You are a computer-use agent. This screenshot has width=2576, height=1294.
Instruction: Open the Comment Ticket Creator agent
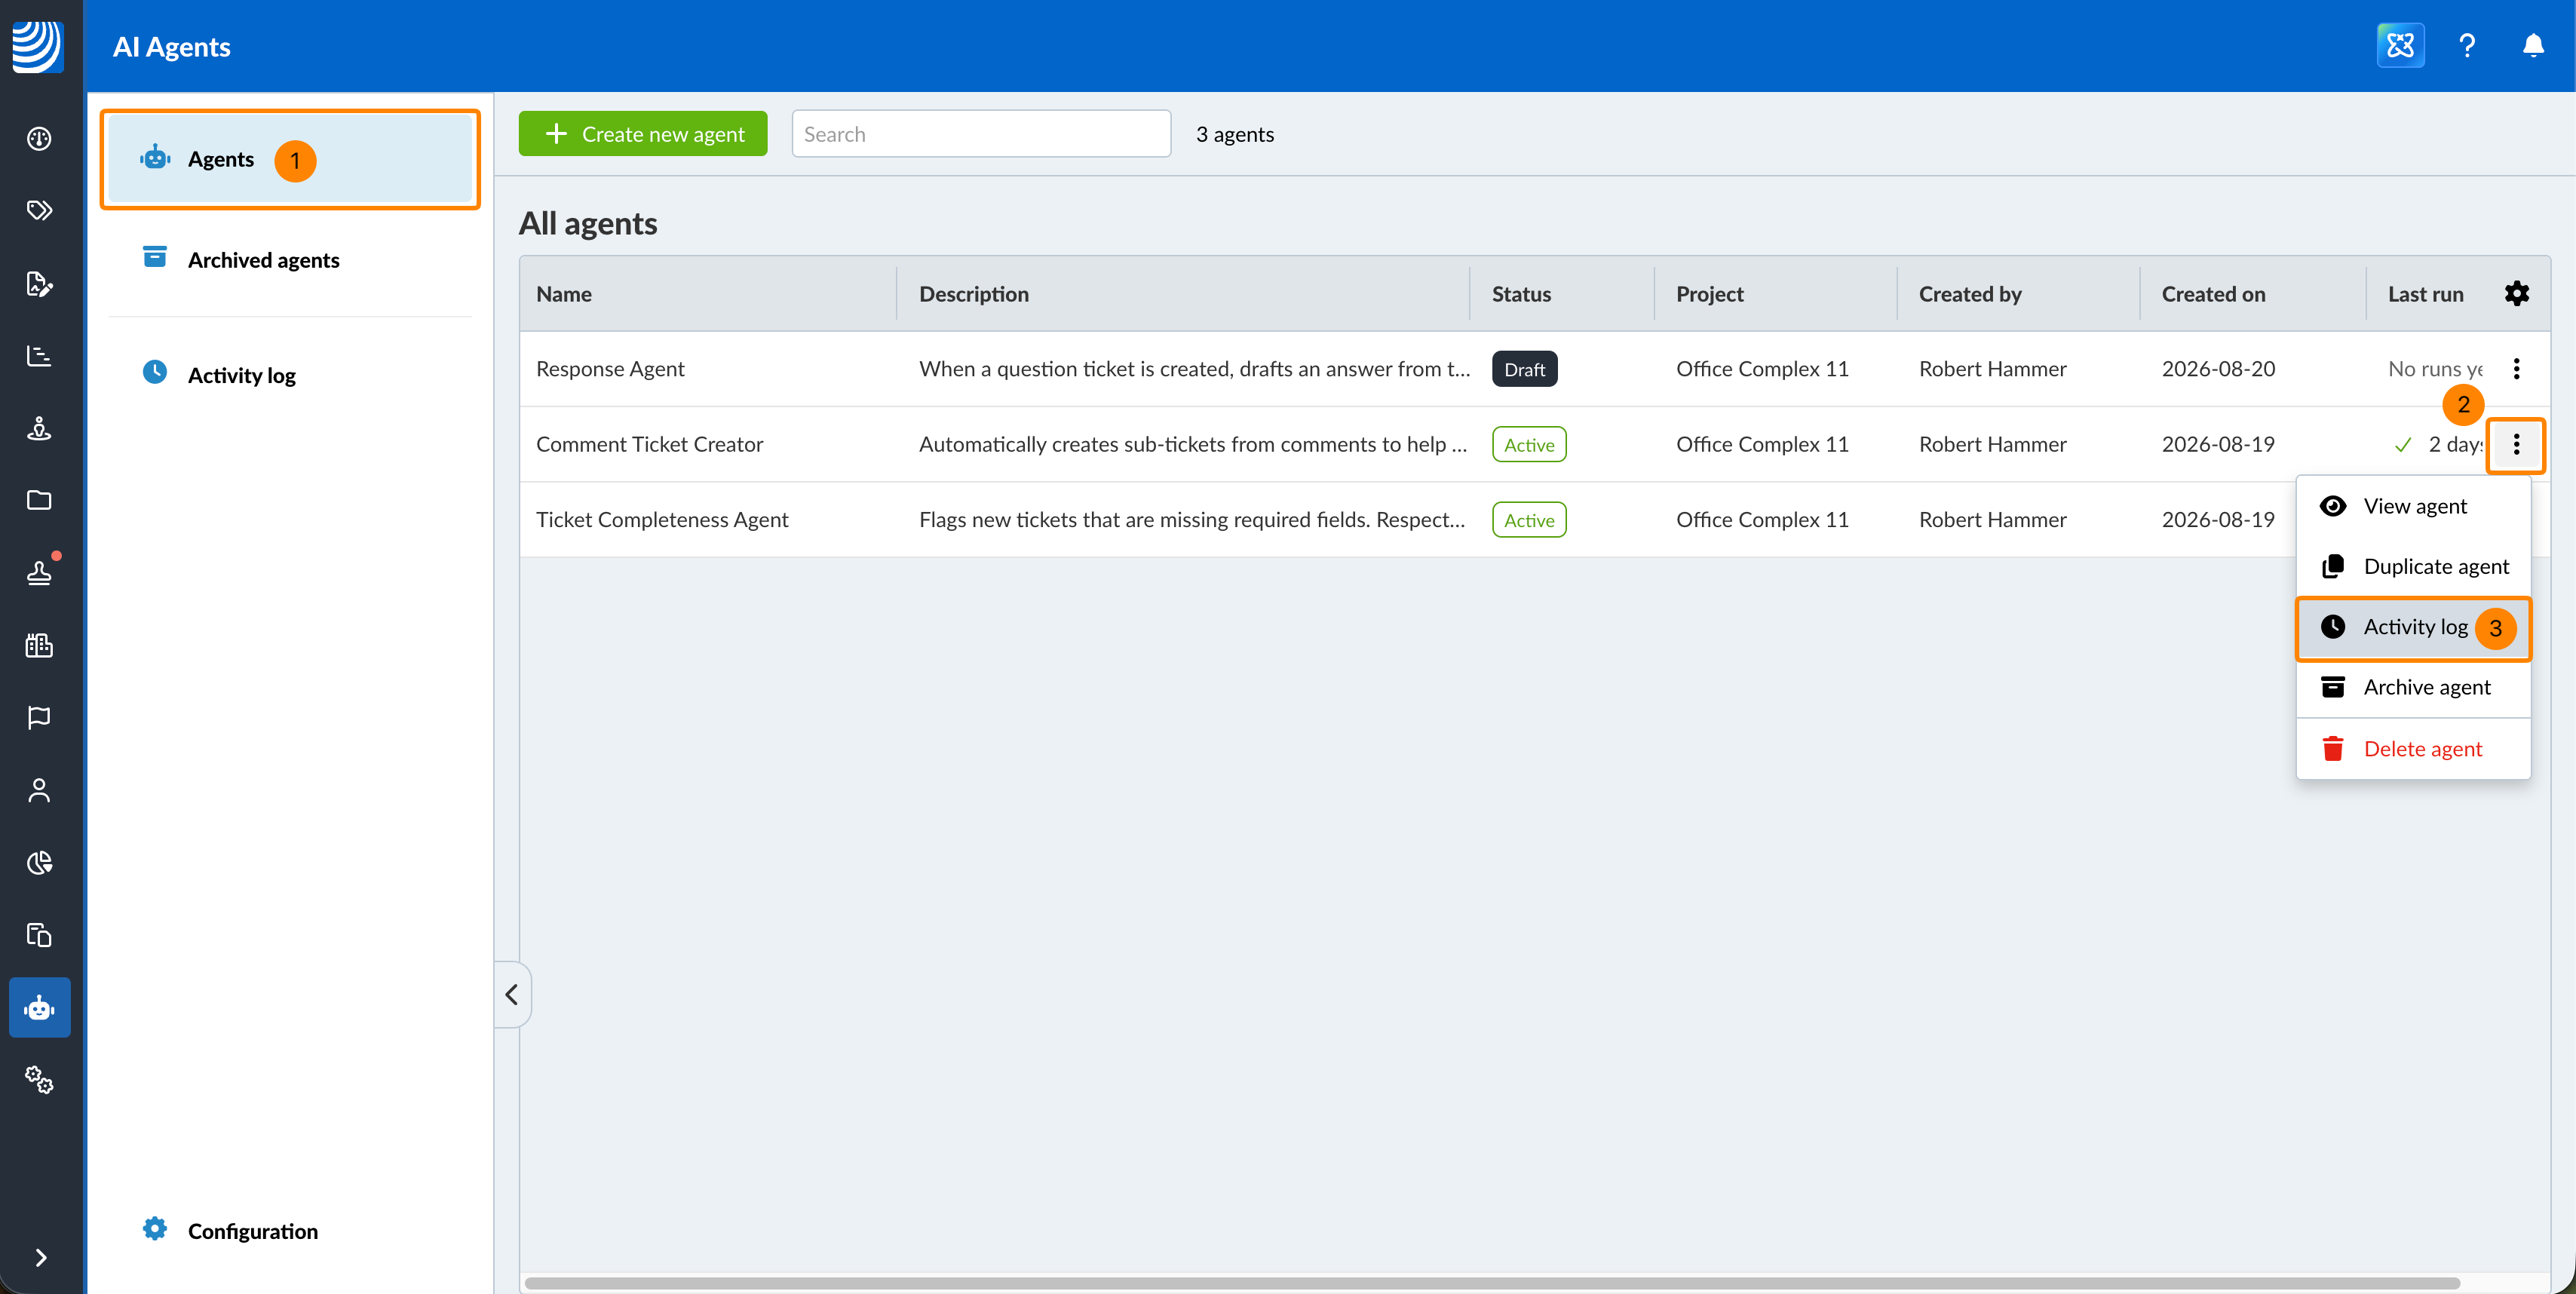coord(649,445)
